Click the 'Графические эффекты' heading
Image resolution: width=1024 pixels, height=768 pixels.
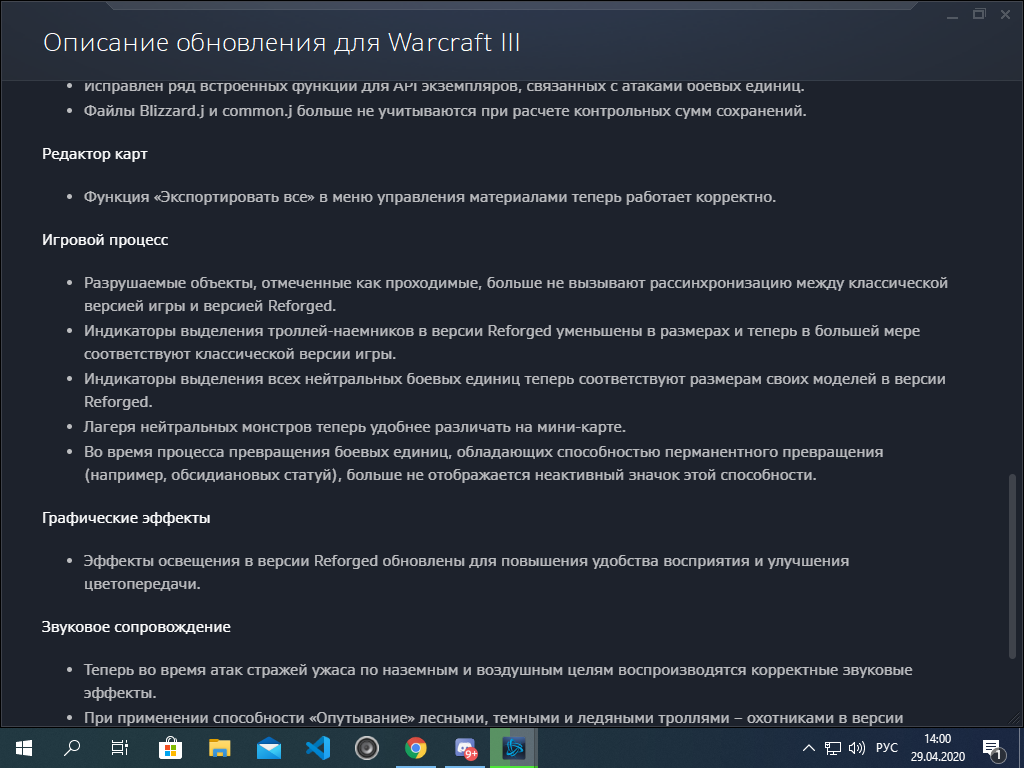click(x=126, y=518)
